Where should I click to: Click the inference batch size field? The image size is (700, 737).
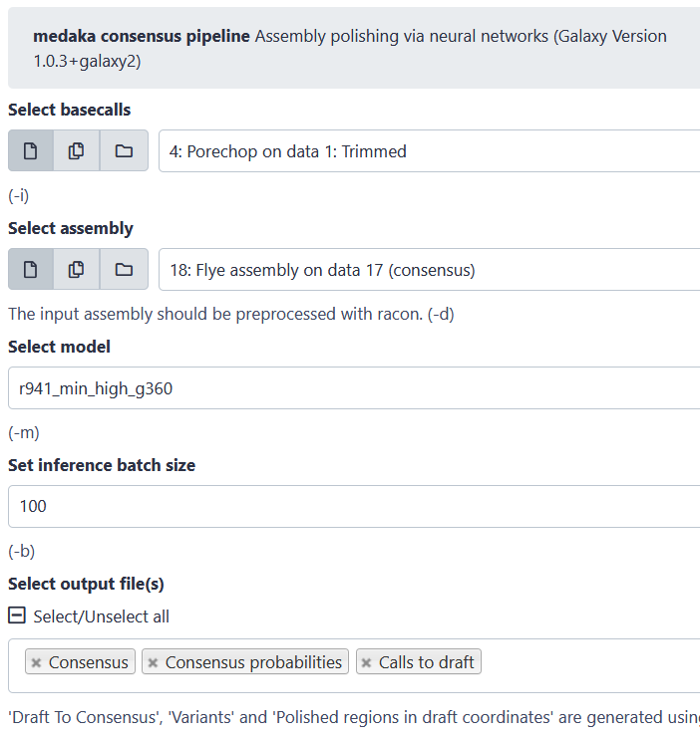[x=354, y=506]
